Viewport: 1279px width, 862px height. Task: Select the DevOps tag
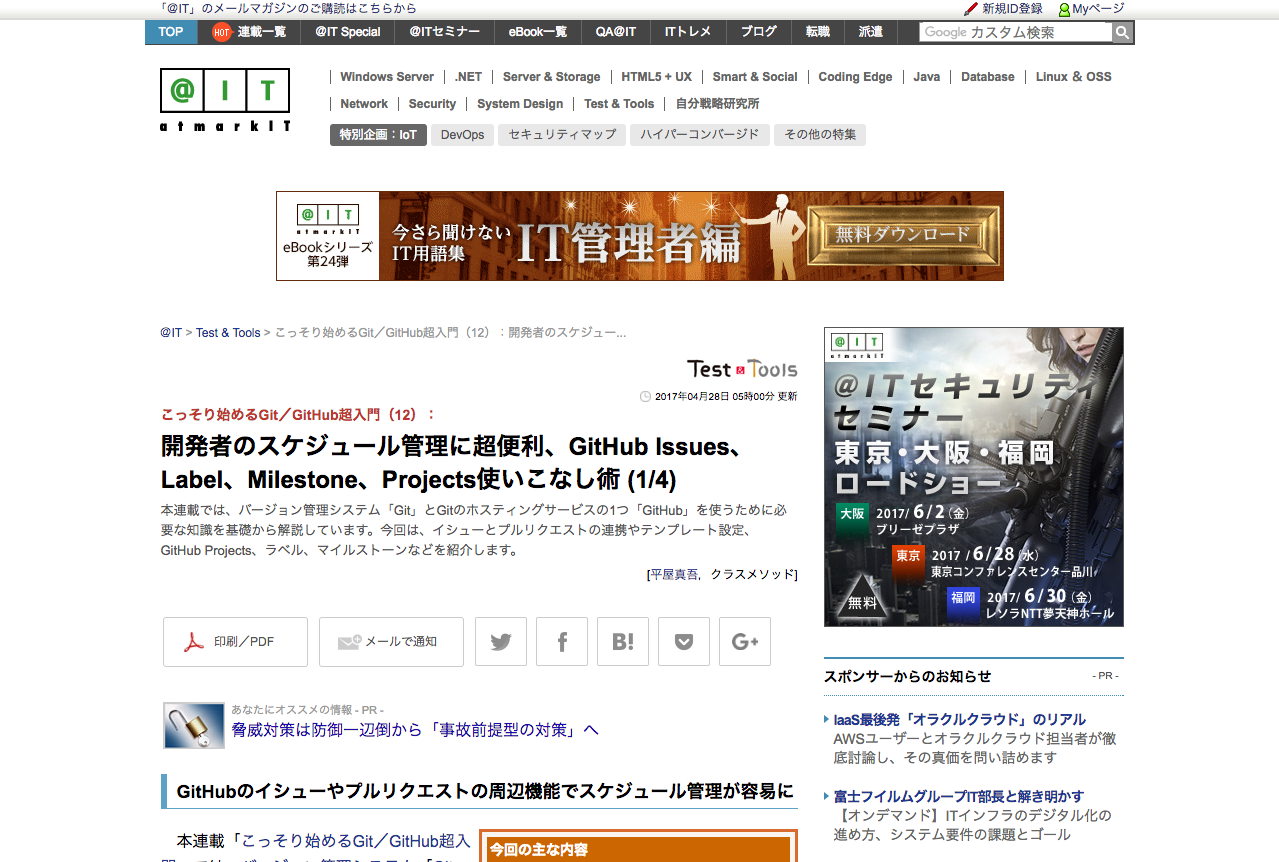pos(462,135)
